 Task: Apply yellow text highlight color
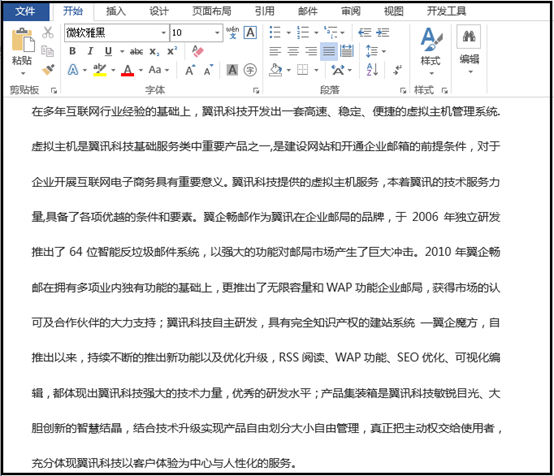[x=100, y=70]
